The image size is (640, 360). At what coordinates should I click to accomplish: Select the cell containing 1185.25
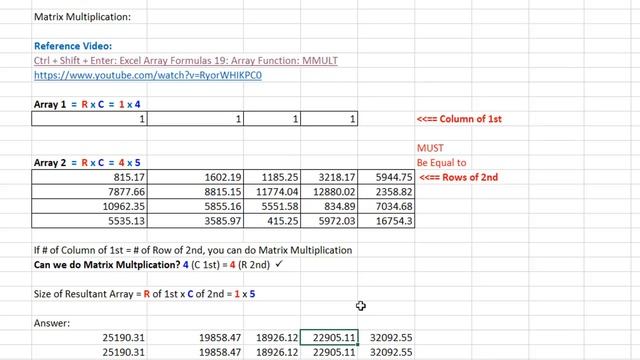pyautogui.click(x=272, y=177)
